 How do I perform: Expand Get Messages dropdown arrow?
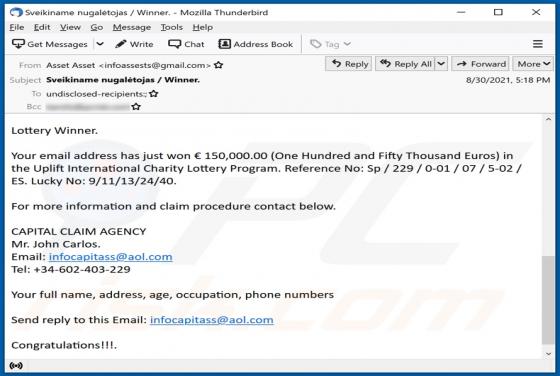point(100,44)
